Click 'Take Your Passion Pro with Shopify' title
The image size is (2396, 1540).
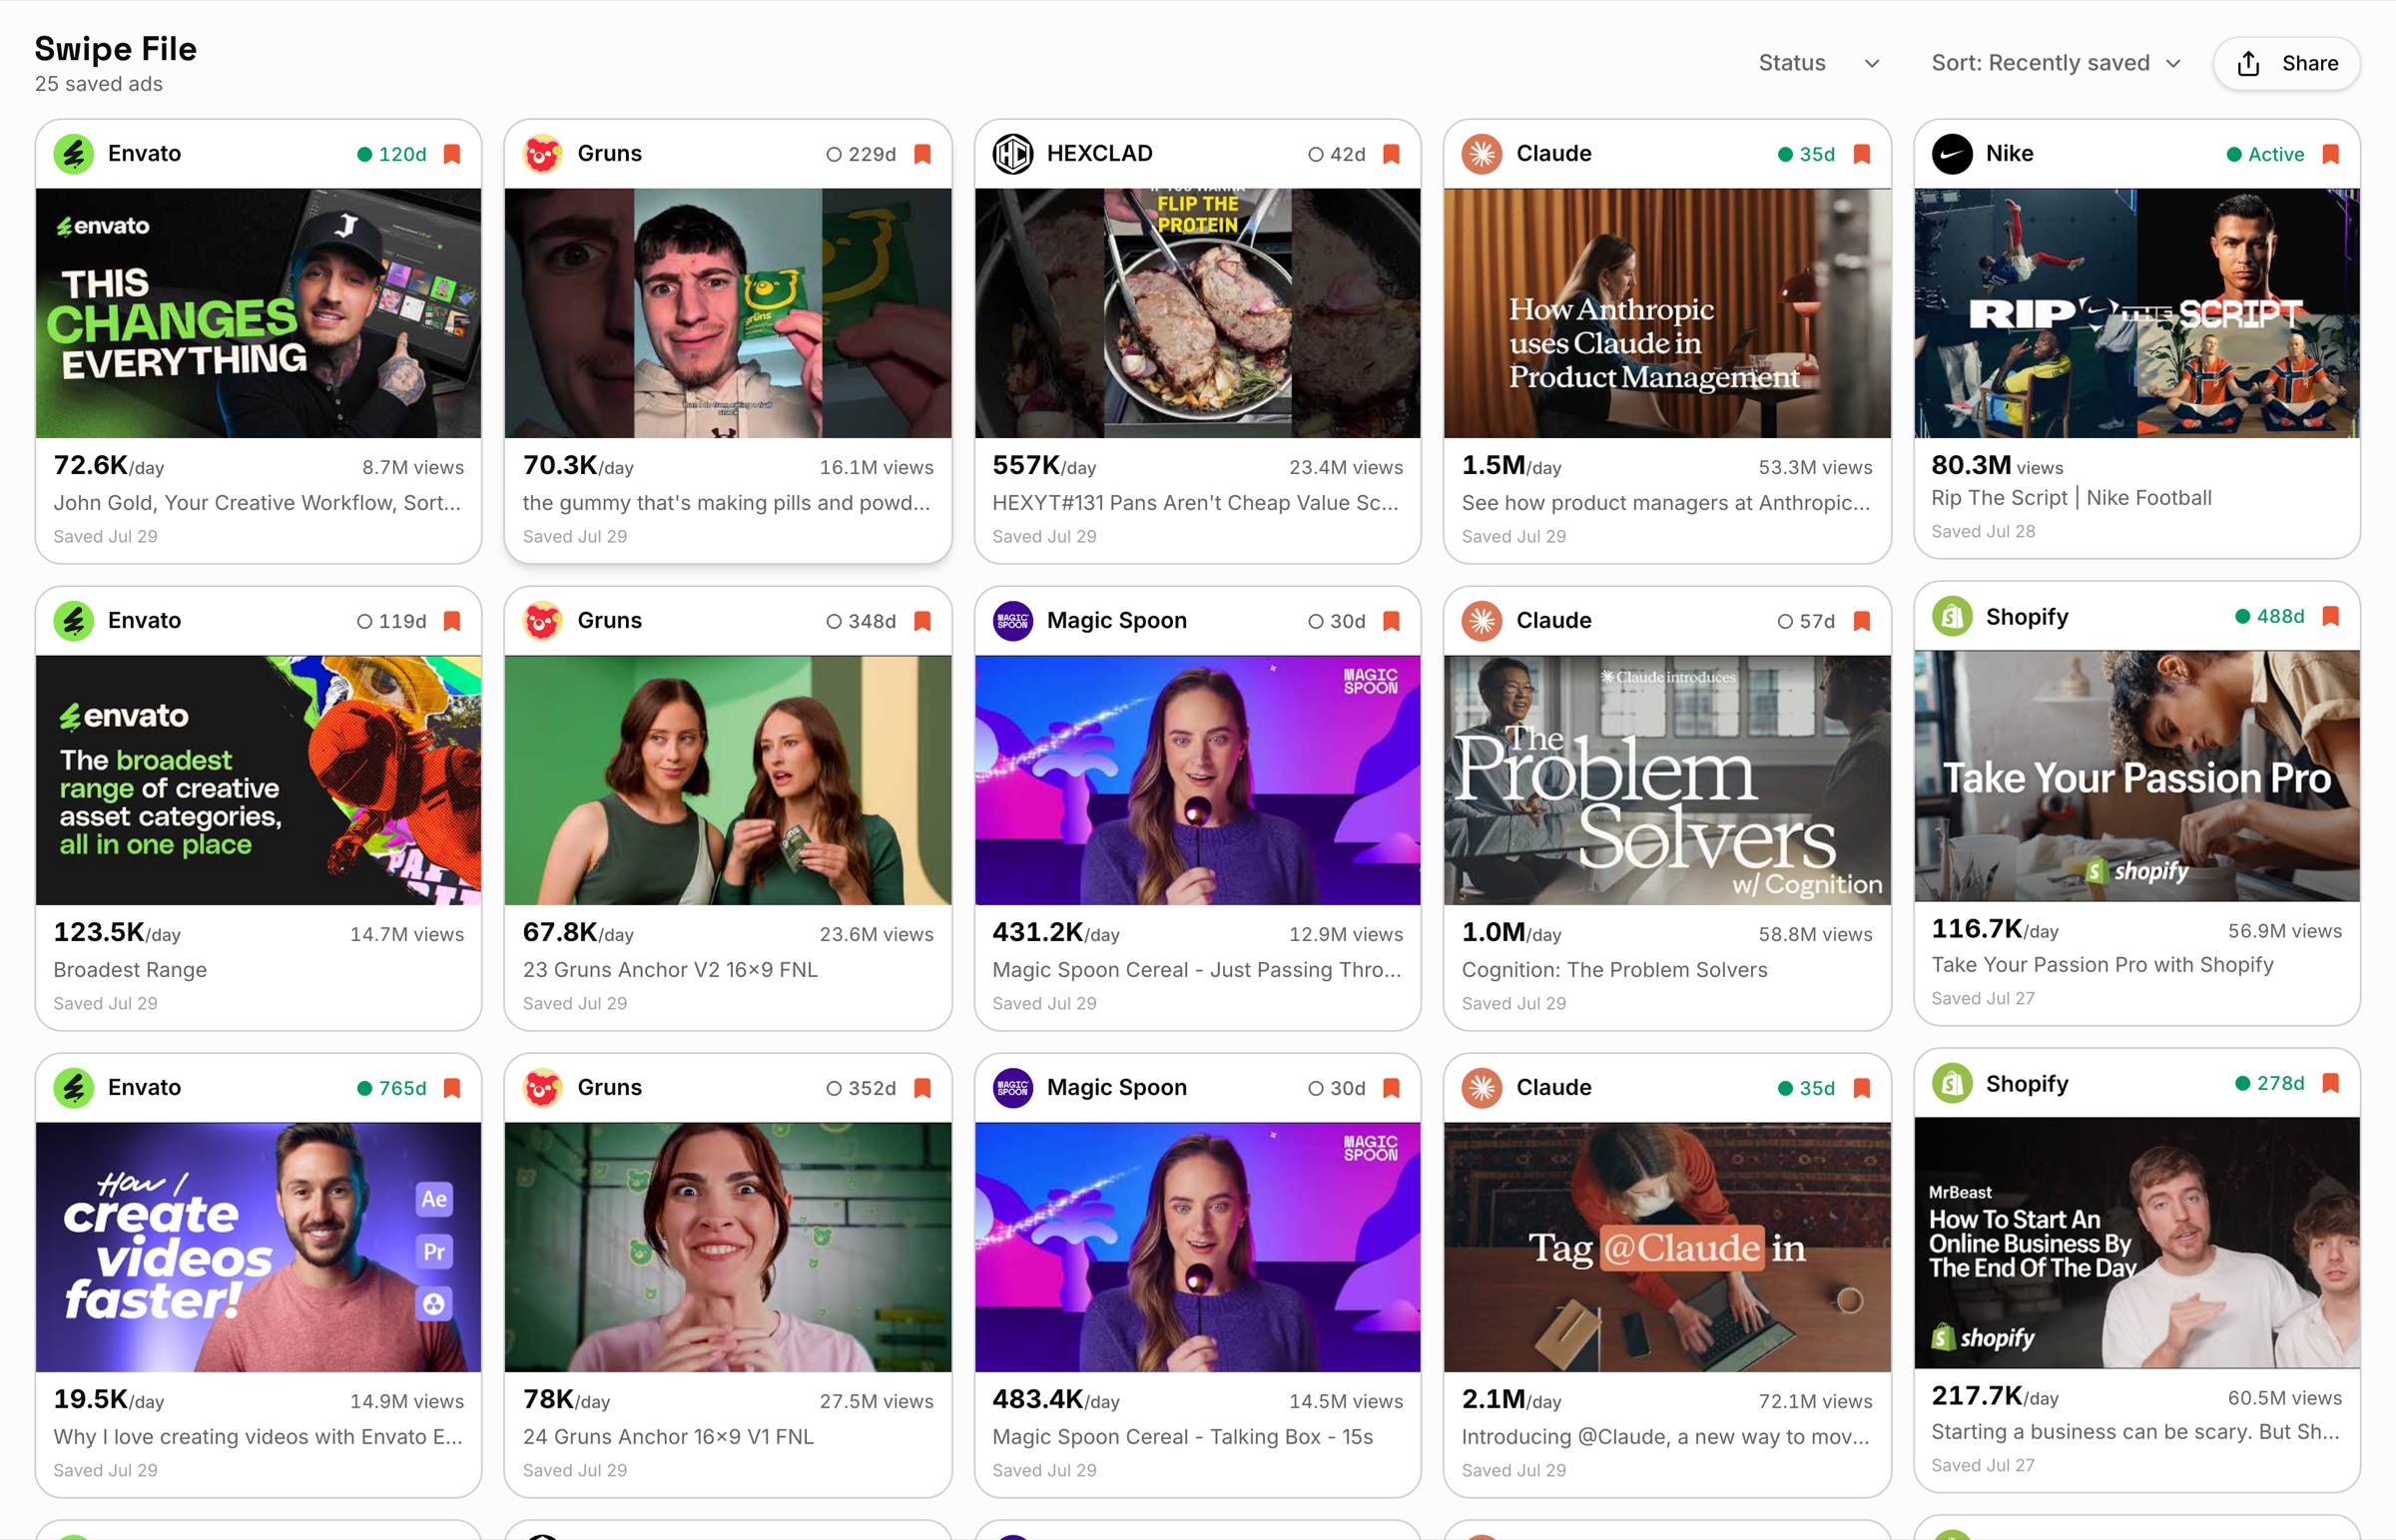coord(2102,965)
